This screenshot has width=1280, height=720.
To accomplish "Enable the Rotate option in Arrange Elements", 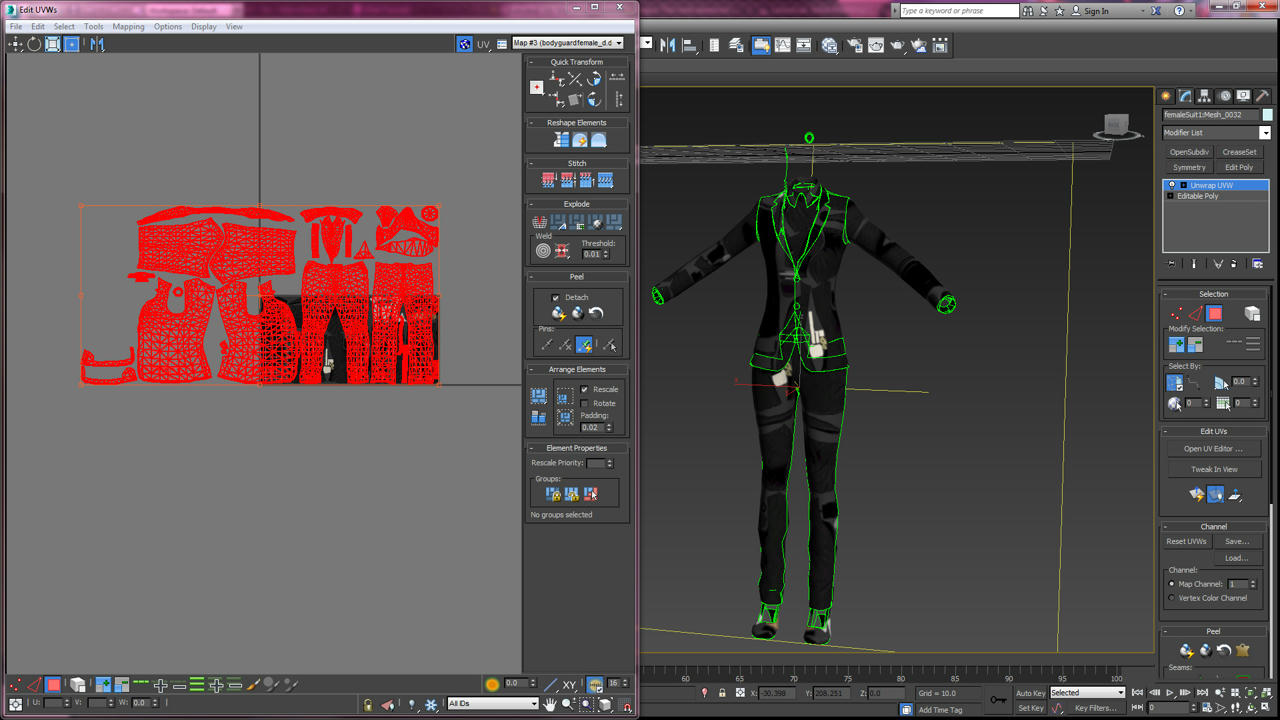I will [584, 403].
